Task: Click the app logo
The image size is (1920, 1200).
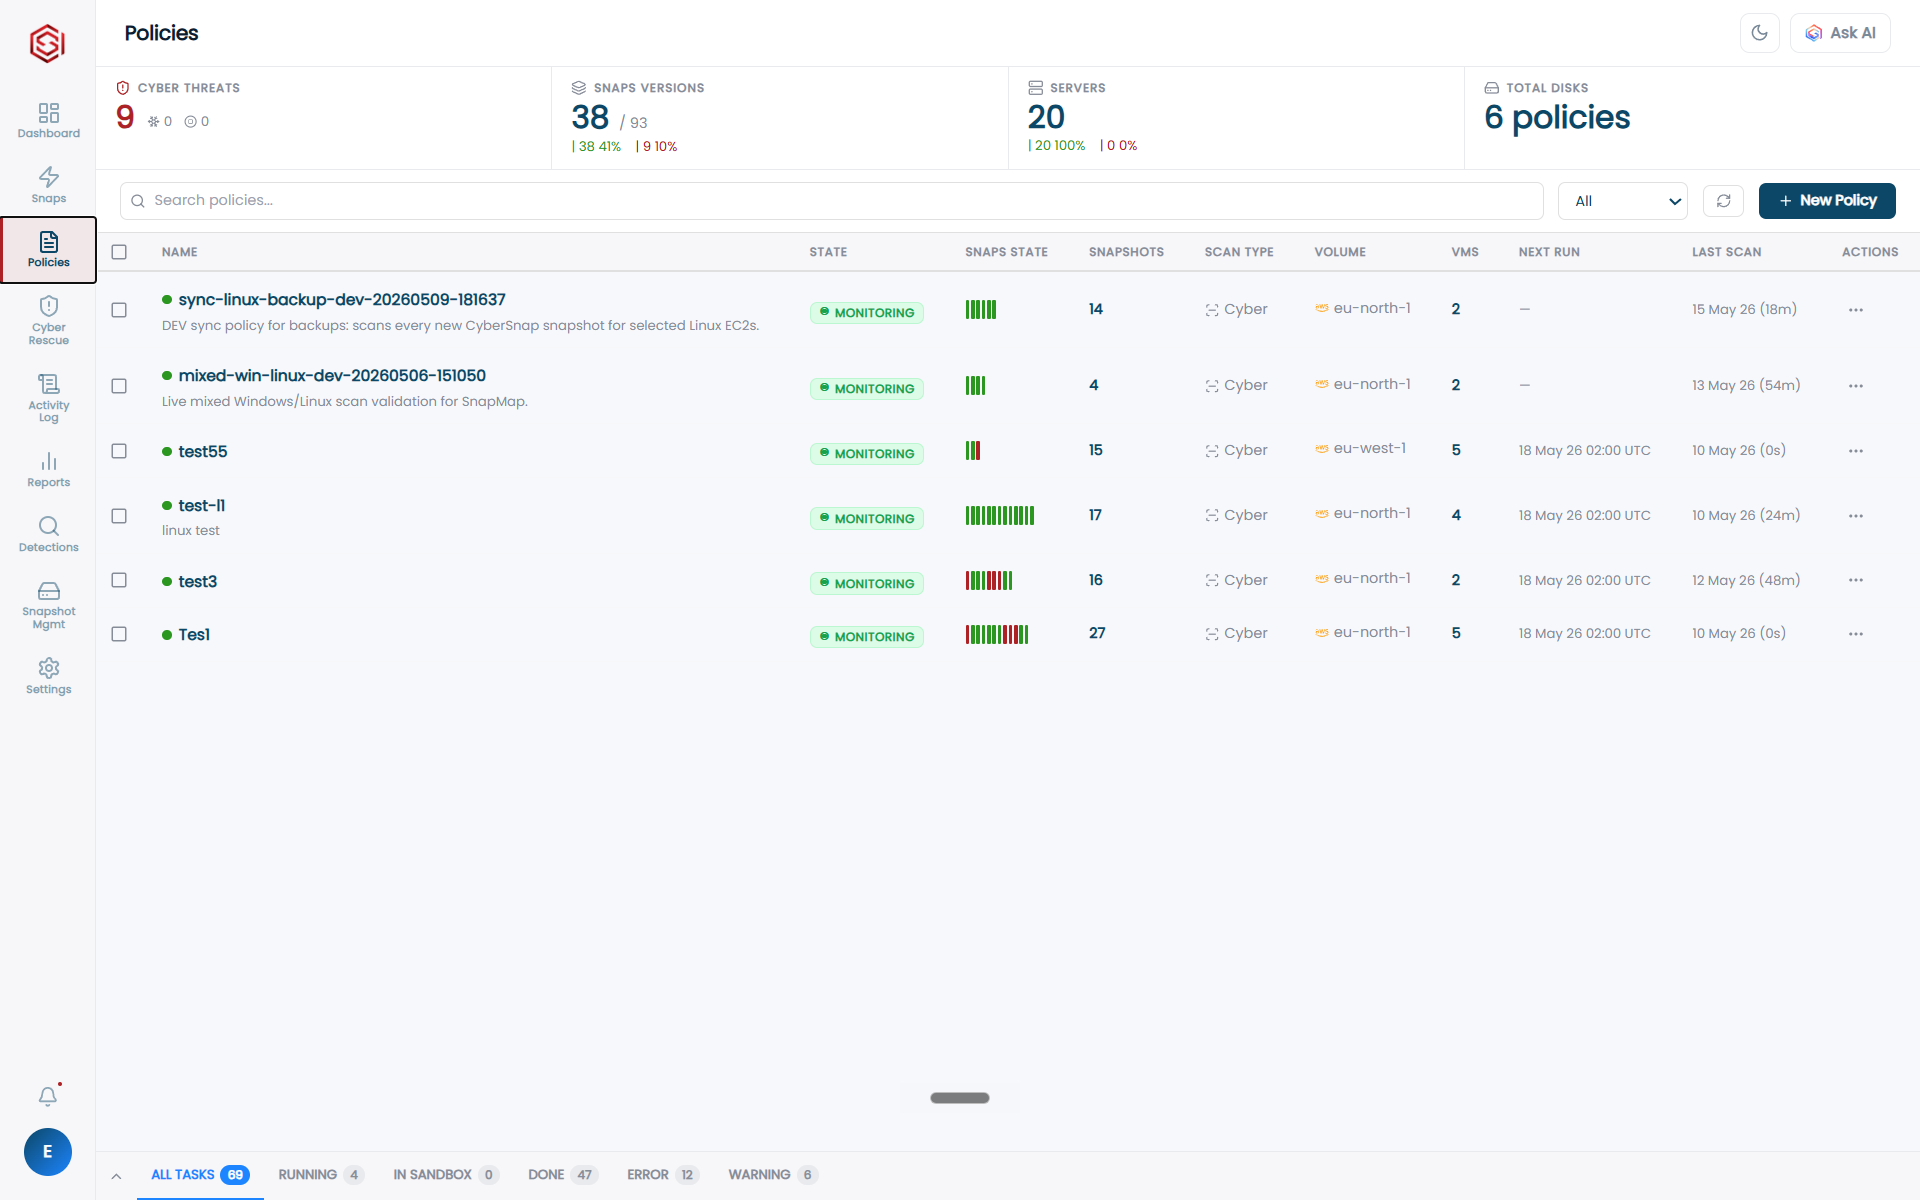Action: (47, 43)
